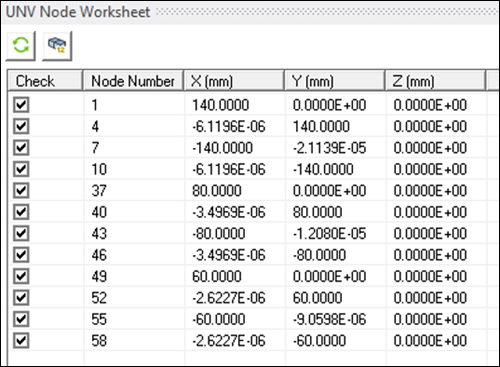This screenshot has width=500, height=367.
Task: Click Y value -140.0000 of node 10
Action: [x=323, y=169]
